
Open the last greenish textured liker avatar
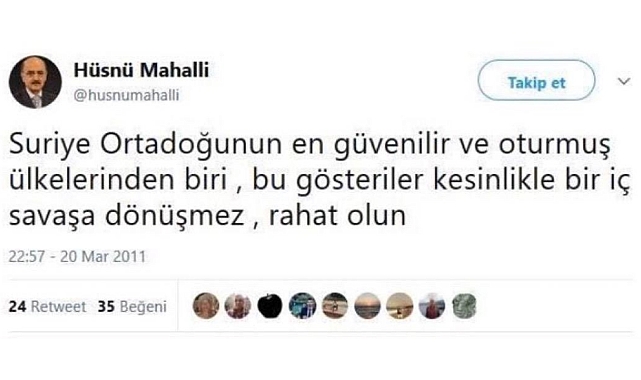464,306
